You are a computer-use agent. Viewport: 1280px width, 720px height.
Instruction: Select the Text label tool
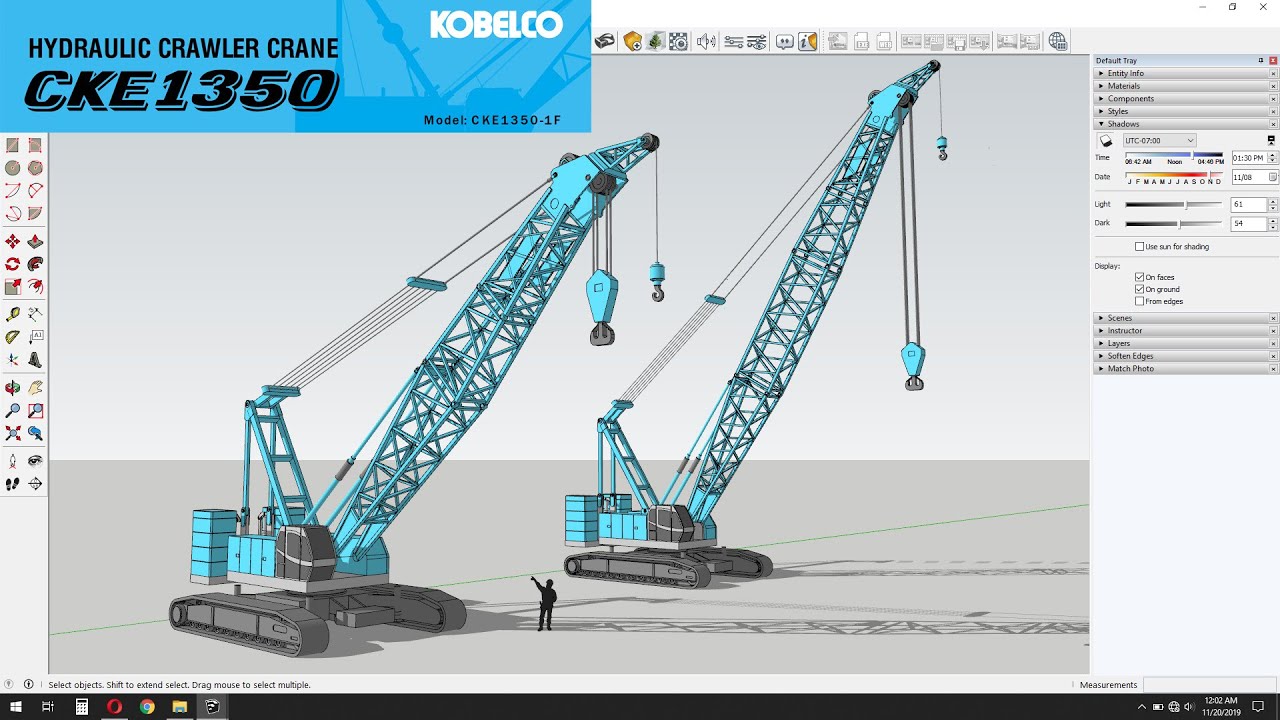point(35,337)
